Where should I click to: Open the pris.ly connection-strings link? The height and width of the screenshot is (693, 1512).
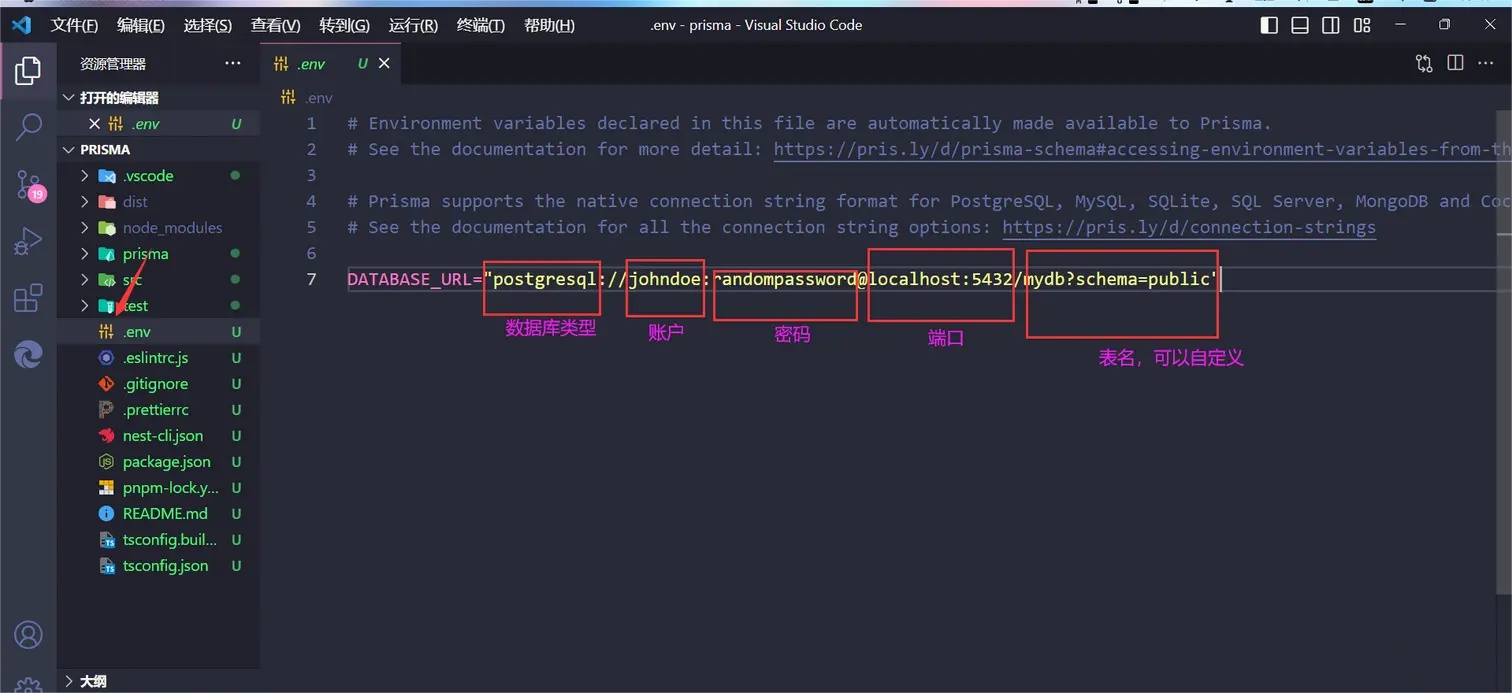click(1188, 227)
